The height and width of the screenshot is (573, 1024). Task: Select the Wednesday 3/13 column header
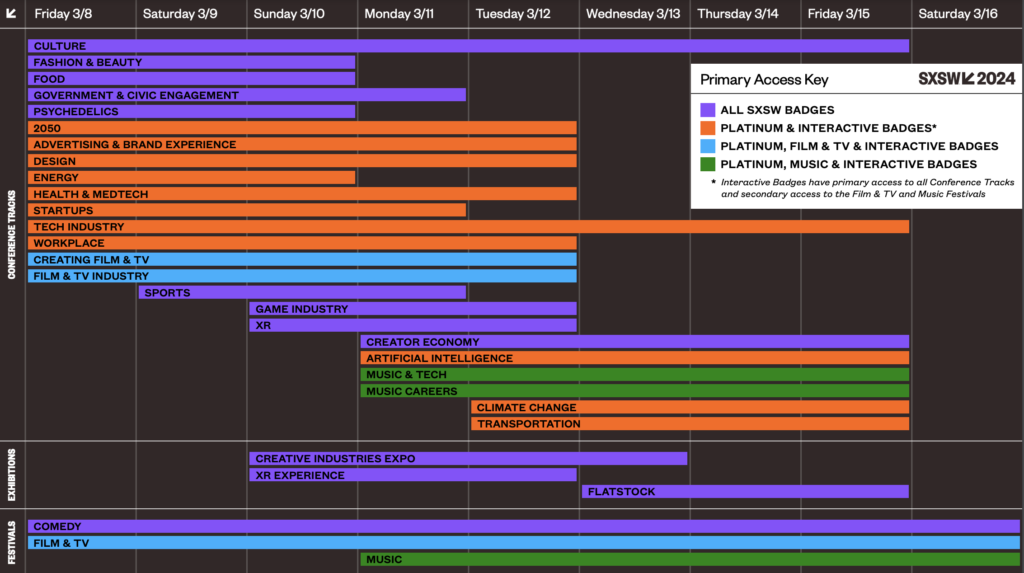633,14
